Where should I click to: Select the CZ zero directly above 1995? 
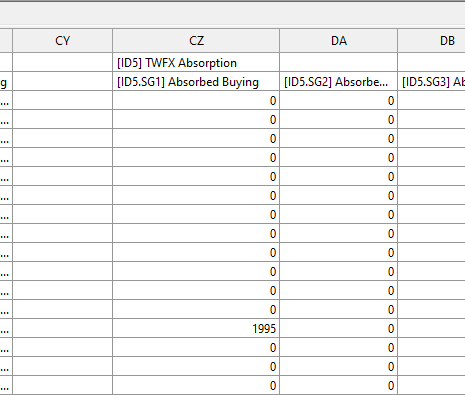[x=196, y=310]
